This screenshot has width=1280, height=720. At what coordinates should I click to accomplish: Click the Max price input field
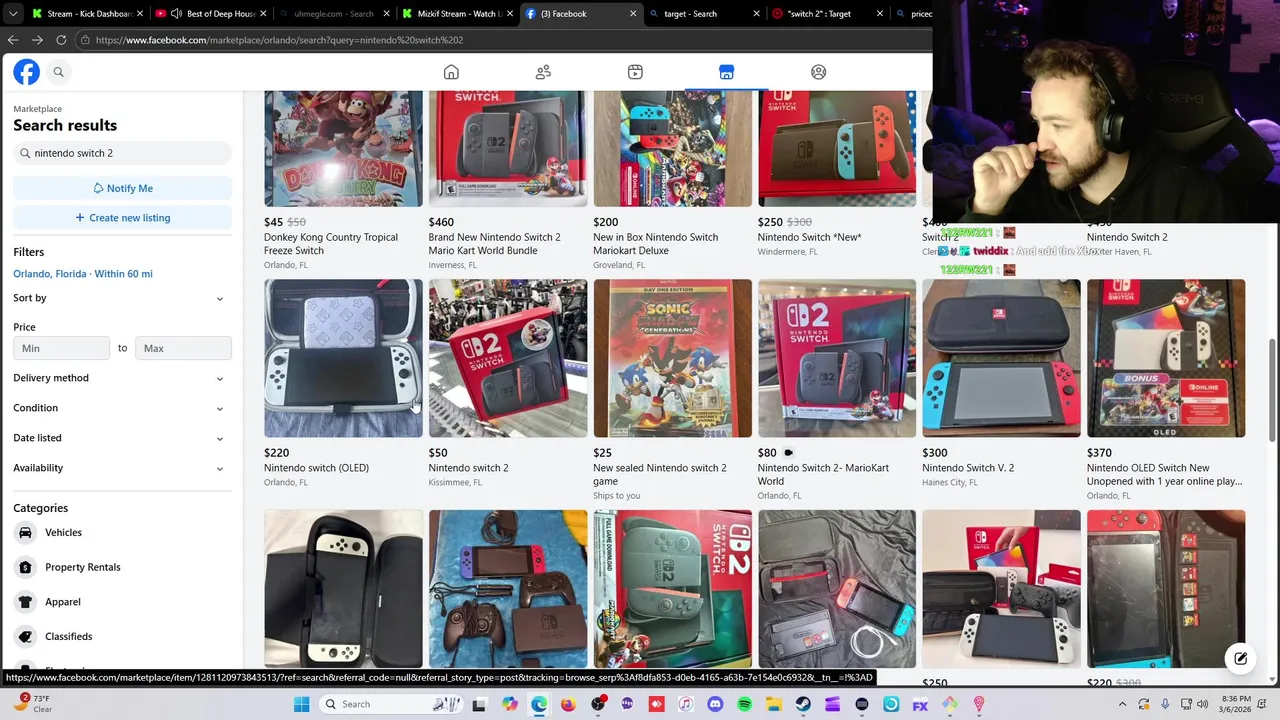[183, 348]
